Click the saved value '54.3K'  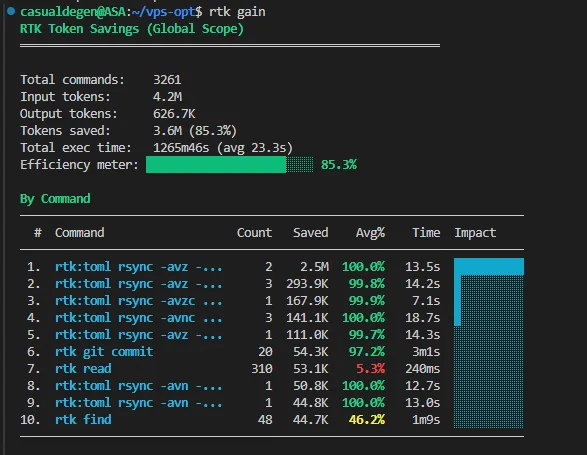tap(310, 352)
